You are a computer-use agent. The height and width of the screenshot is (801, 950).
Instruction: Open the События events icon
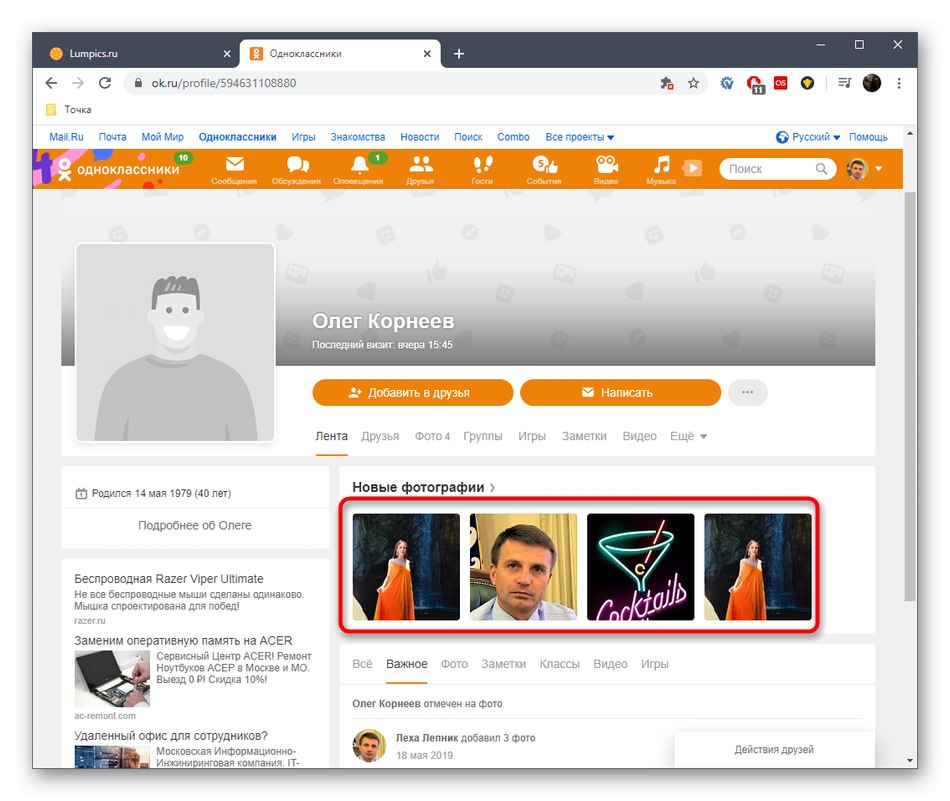(x=543, y=168)
